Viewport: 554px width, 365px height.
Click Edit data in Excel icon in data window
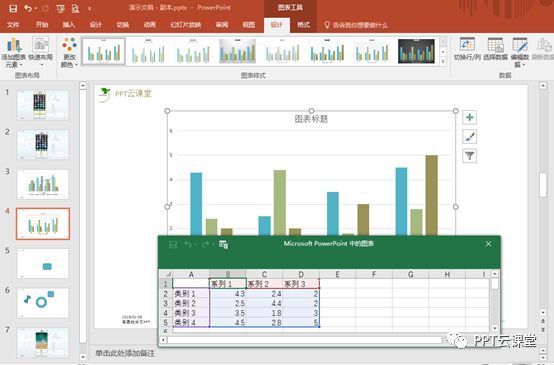(223, 244)
